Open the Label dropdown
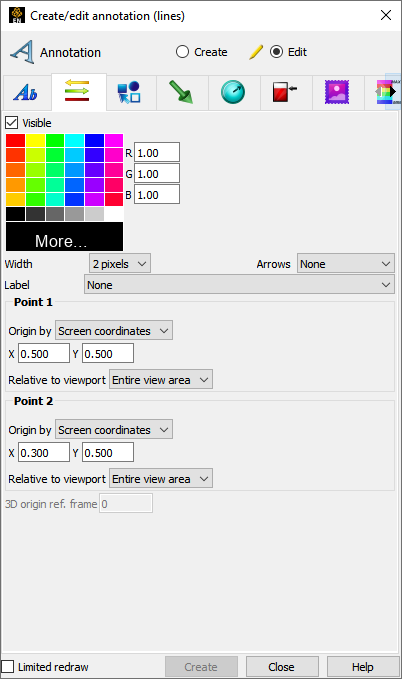 point(239,285)
